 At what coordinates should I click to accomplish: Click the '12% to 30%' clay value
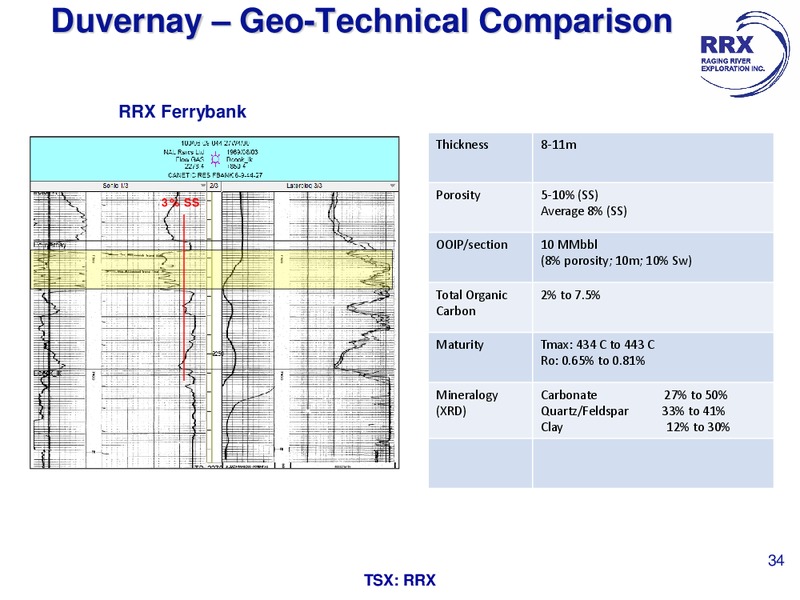pos(698,427)
